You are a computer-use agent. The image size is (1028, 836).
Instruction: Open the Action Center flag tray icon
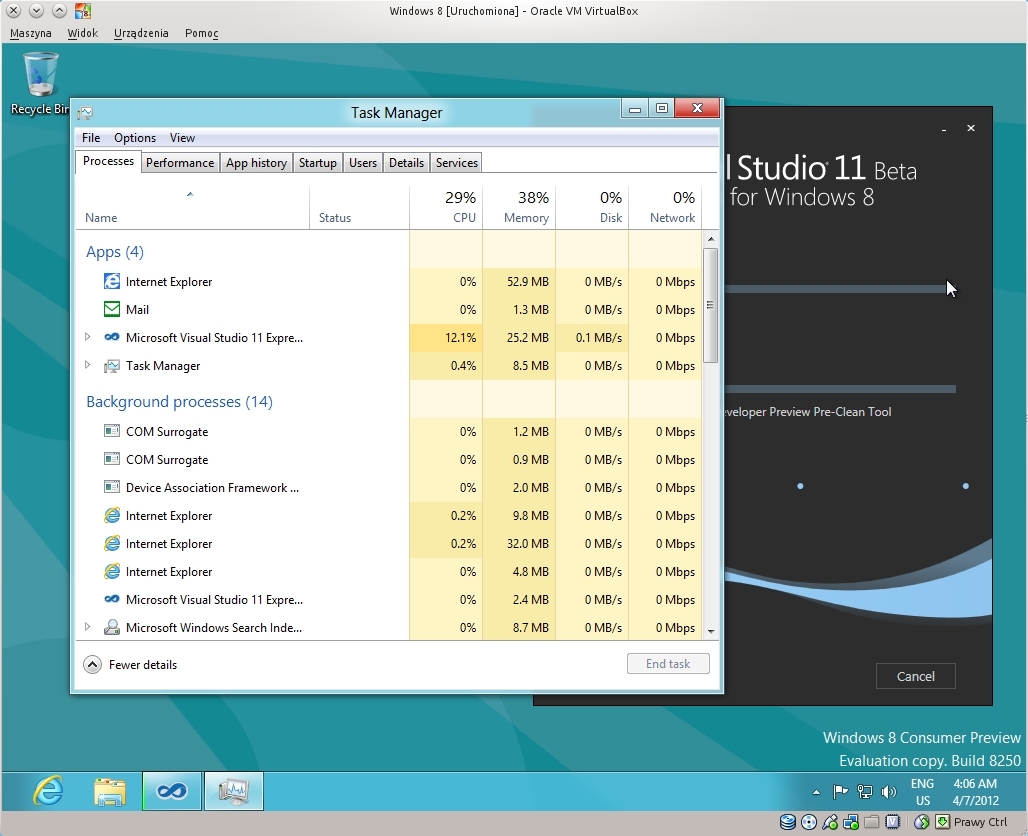pos(840,792)
